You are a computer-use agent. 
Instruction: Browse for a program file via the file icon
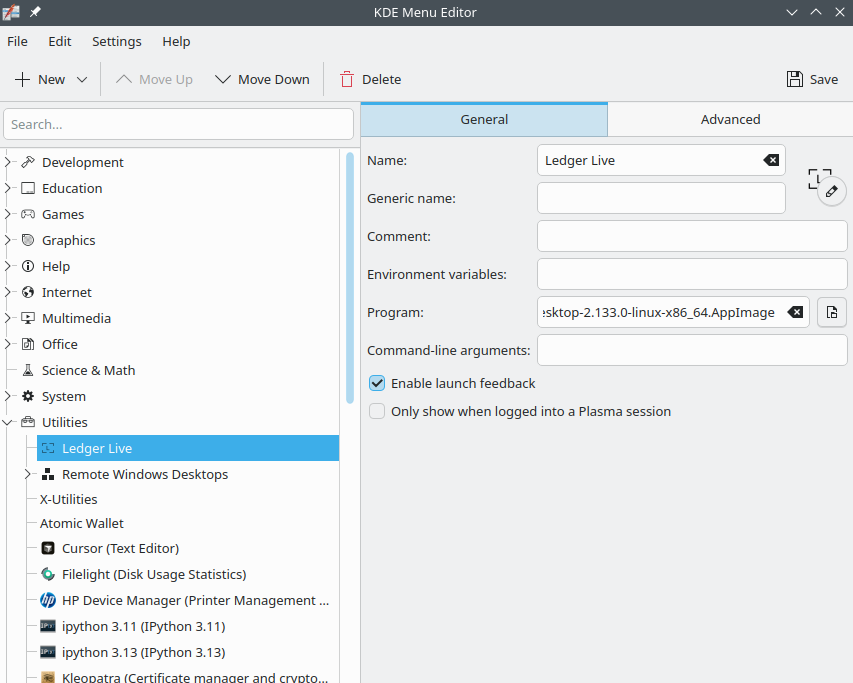[831, 312]
